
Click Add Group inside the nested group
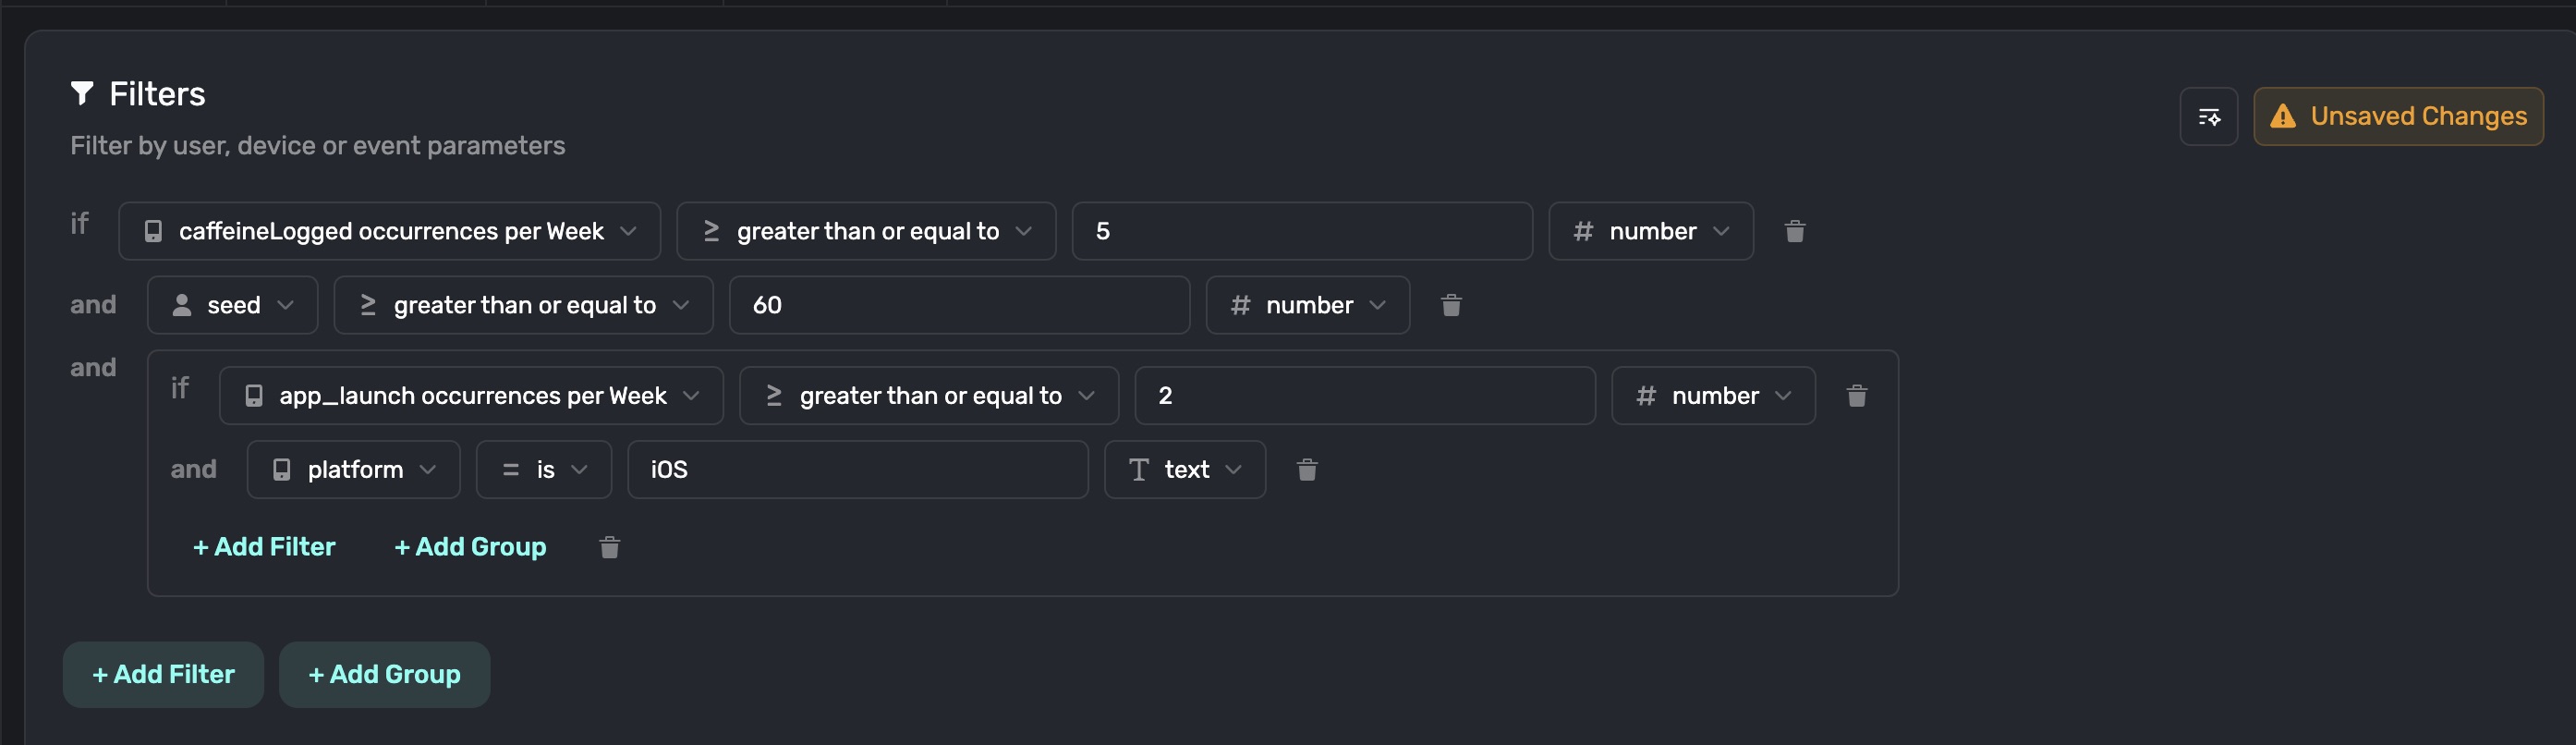pyautogui.click(x=470, y=547)
